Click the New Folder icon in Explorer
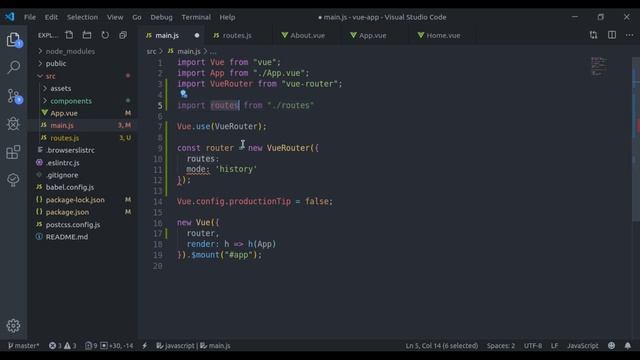Viewport: 640px width, 360px height. tap(87, 35)
